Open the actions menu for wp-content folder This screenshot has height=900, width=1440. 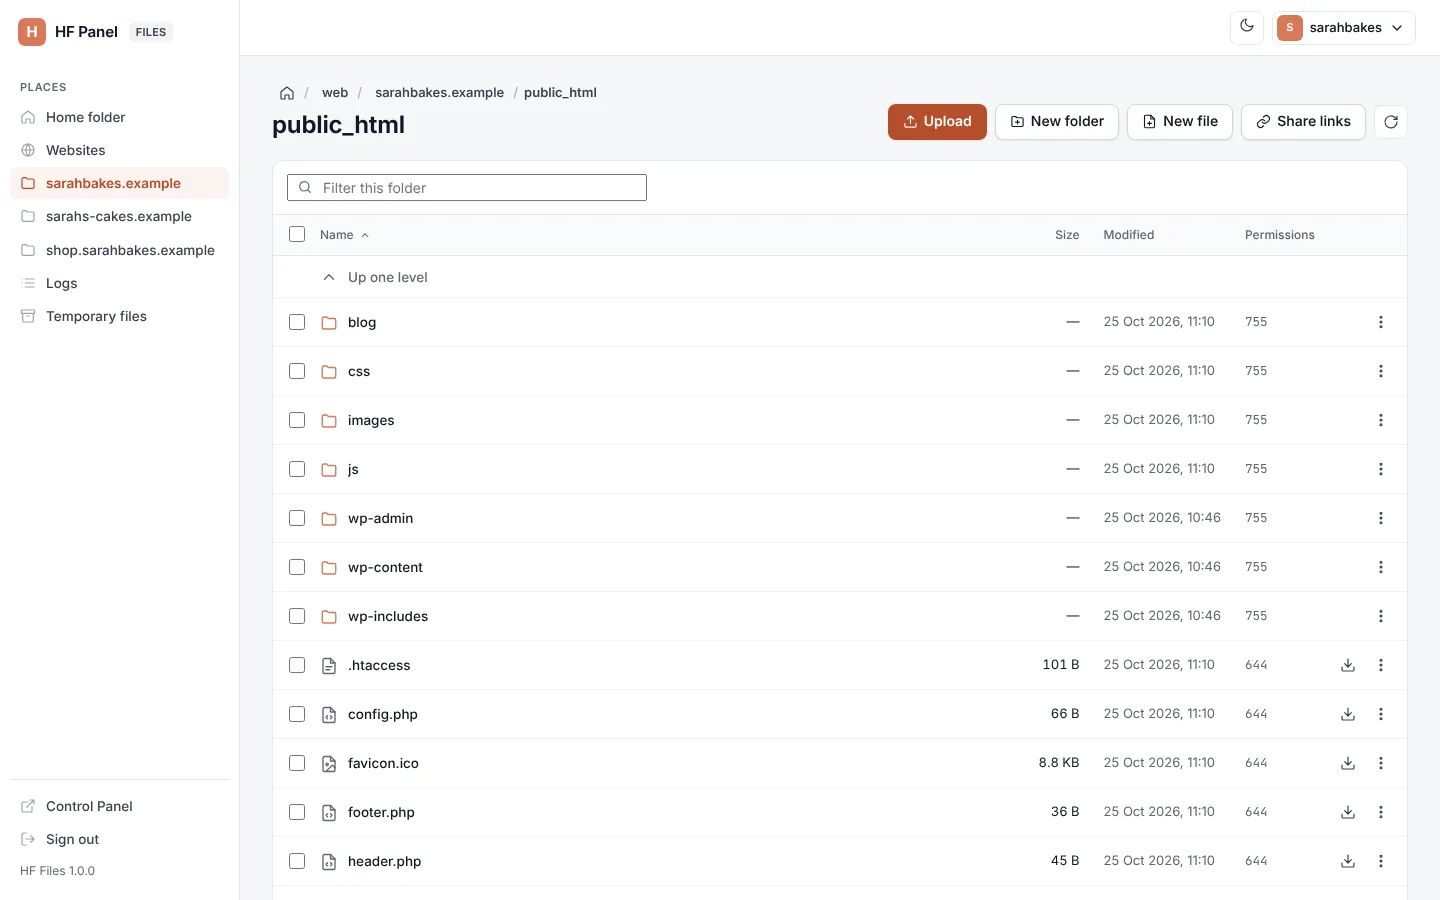click(x=1381, y=567)
